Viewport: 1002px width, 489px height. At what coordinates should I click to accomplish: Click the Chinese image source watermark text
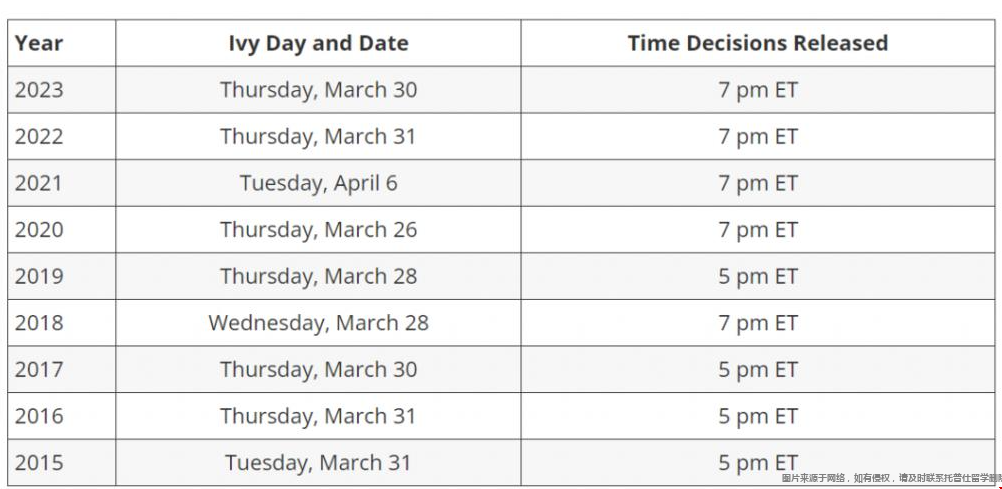[891, 478]
